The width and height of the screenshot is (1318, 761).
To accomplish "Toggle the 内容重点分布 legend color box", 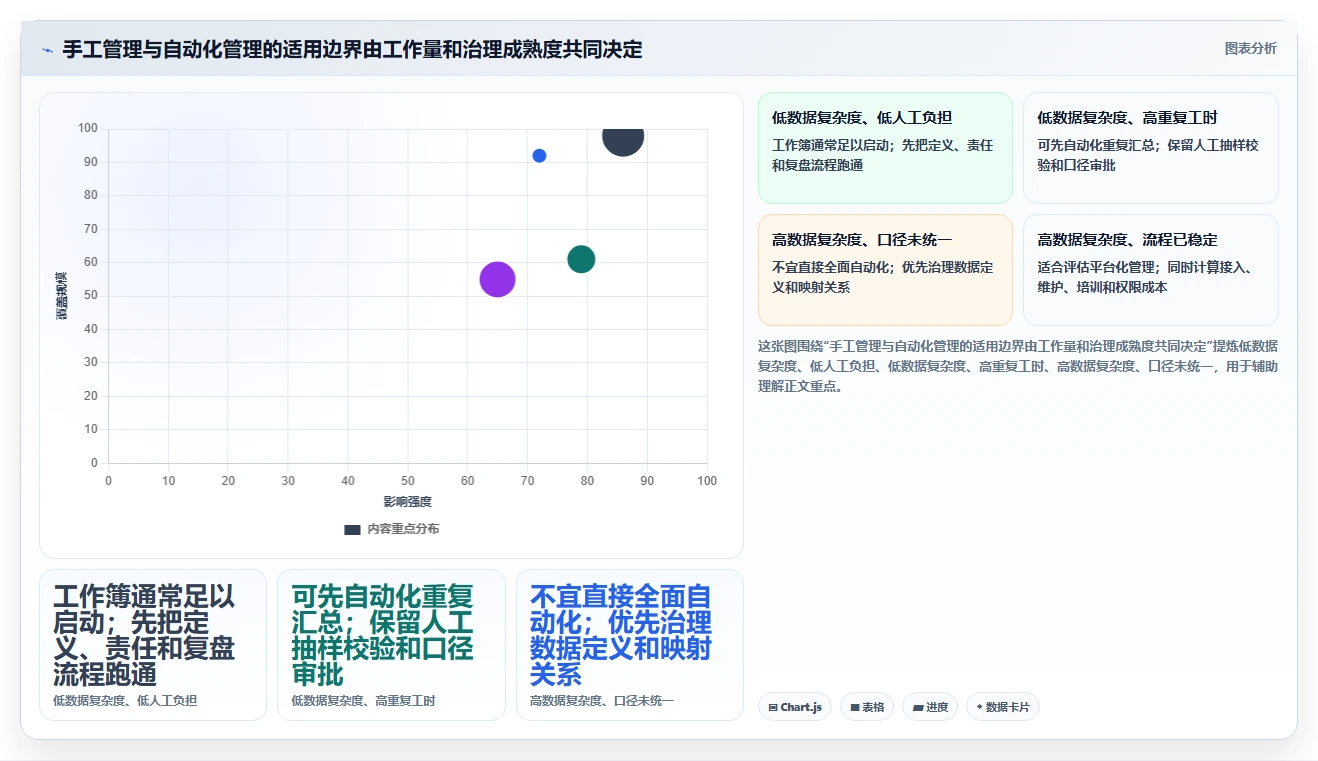I will pos(352,529).
